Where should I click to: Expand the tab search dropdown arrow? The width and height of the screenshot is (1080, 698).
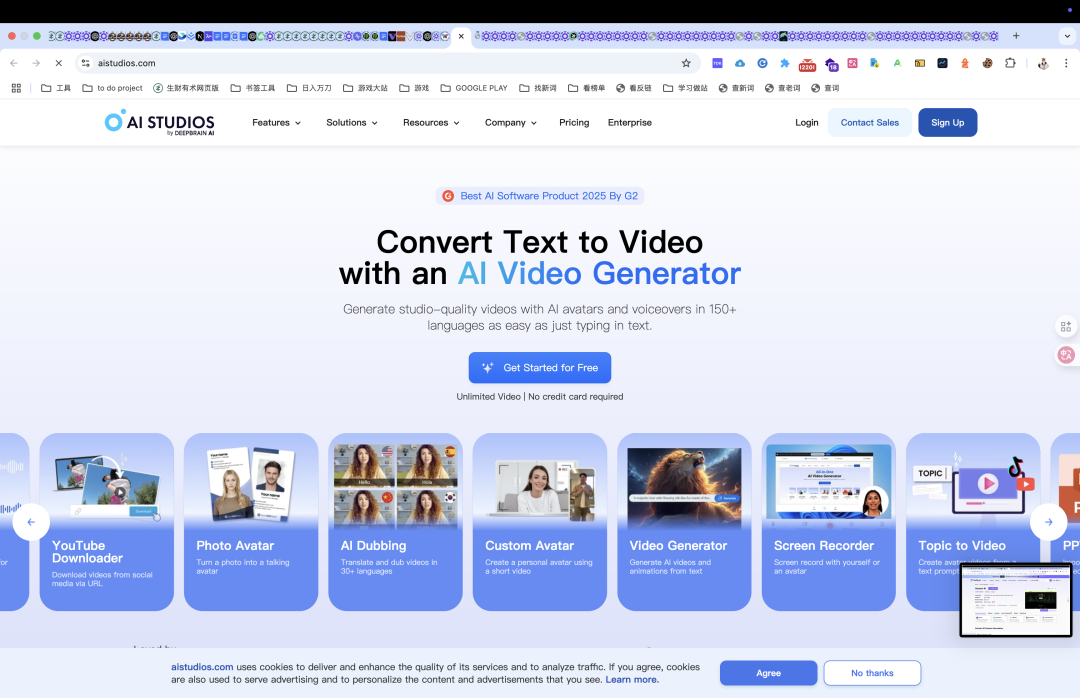[x=1067, y=36]
